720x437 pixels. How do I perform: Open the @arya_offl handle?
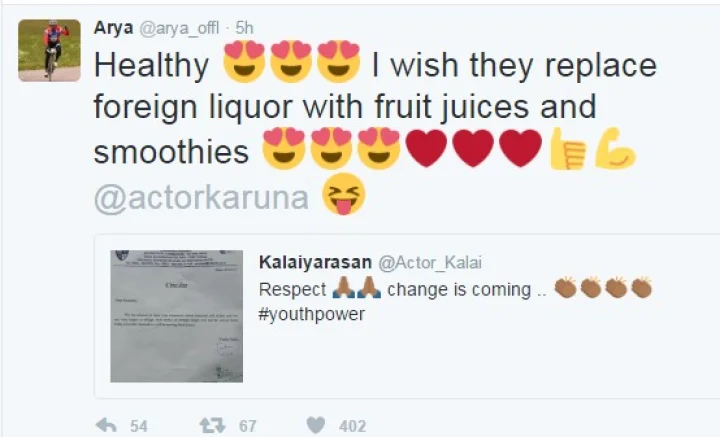(x=179, y=28)
